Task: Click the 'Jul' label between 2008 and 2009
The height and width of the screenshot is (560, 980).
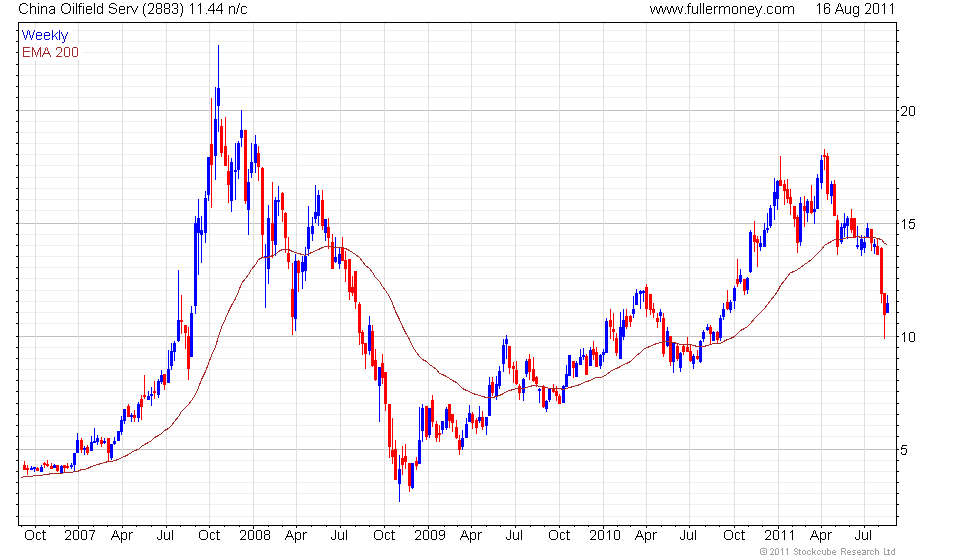Action: [339, 536]
